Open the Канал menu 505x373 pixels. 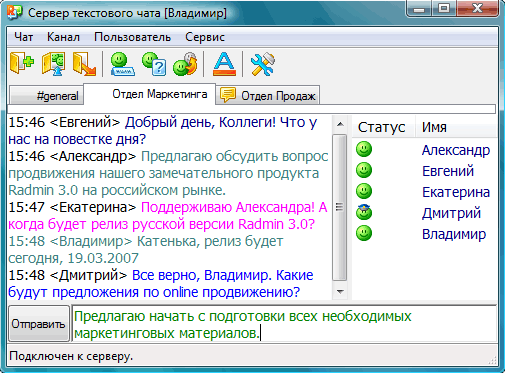click(x=63, y=37)
